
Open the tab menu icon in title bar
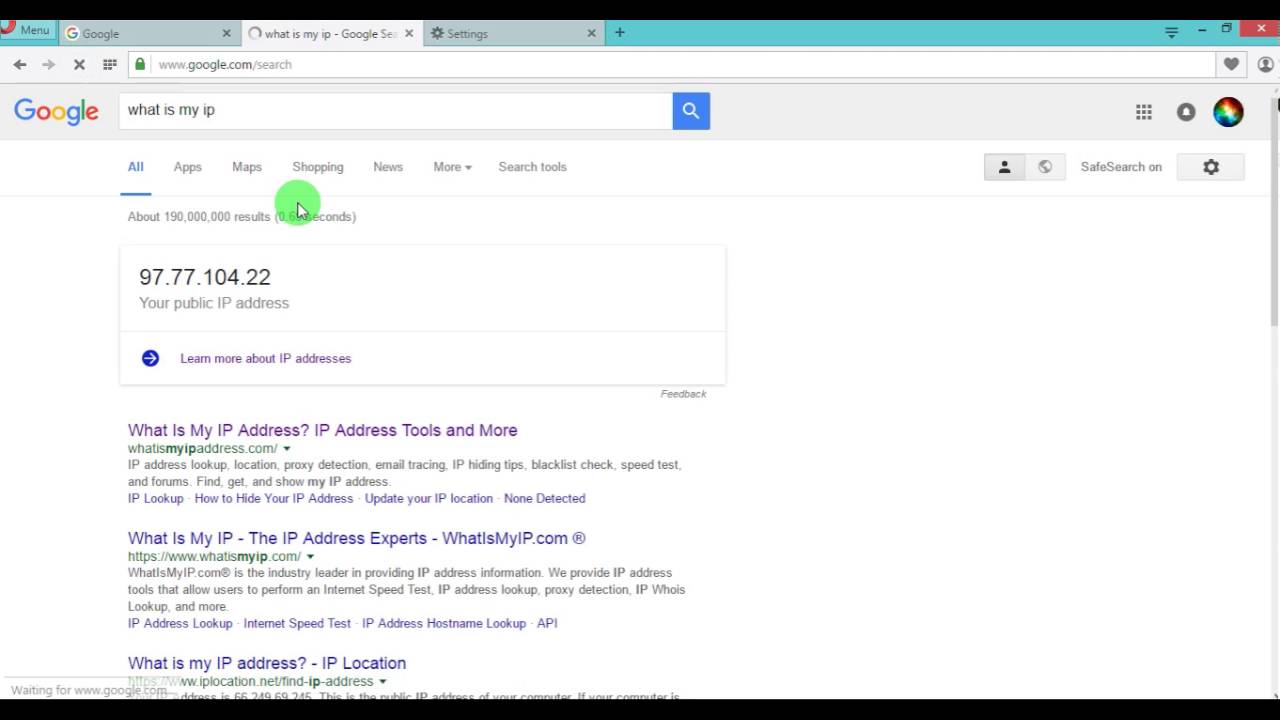tap(1172, 32)
